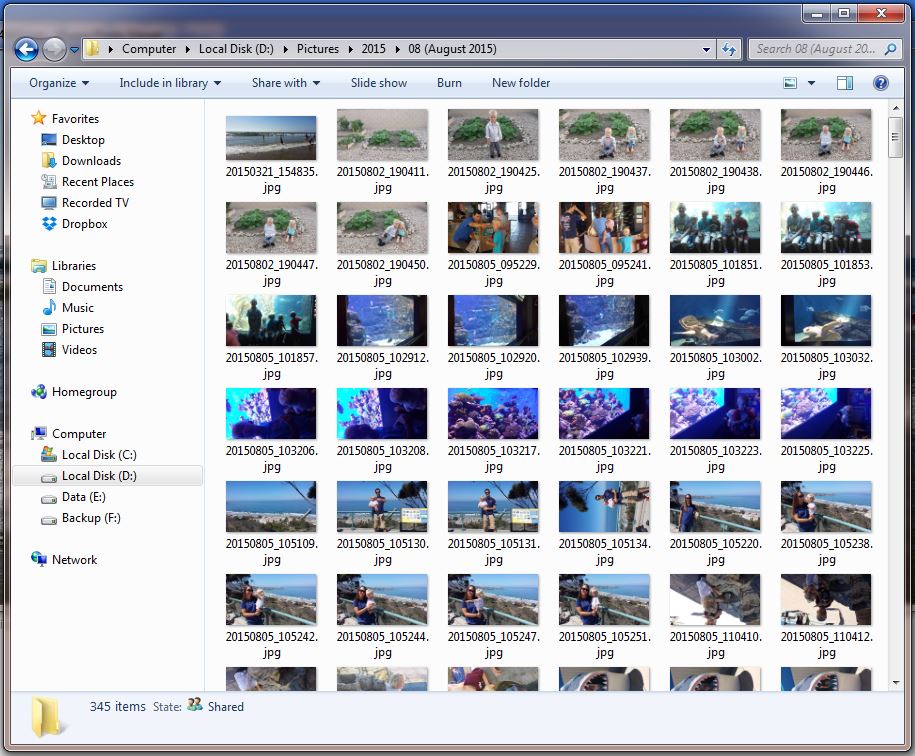Select thumbnail 20150805_101857.jpg
This screenshot has height=756, width=915.
(x=271, y=320)
